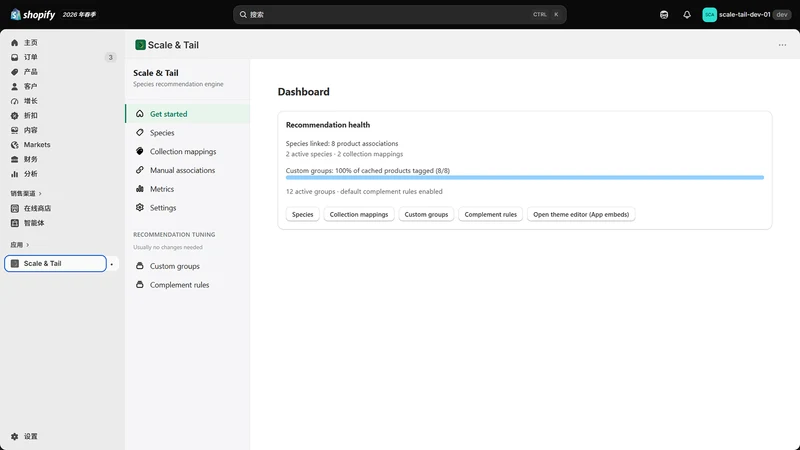Click 'Species recommendation engine' subtitle
Screen dimensions: 800x450
click(x=178, y=84)
